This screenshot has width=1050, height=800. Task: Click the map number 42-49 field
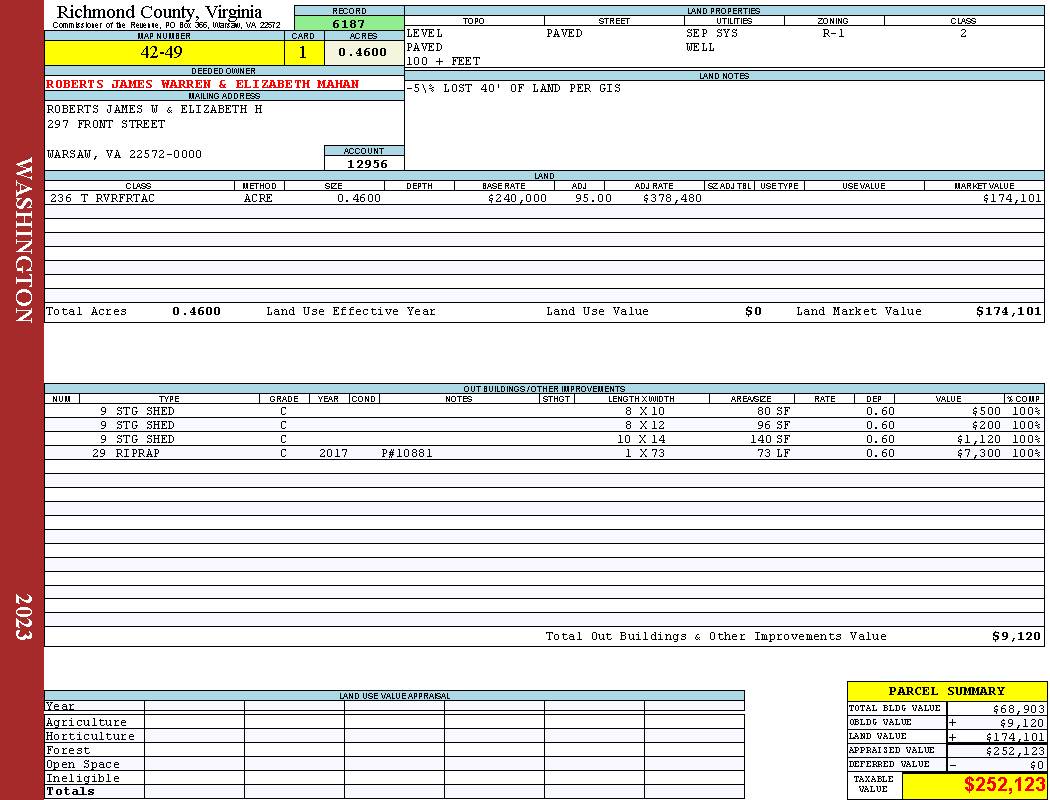point(164,52)
